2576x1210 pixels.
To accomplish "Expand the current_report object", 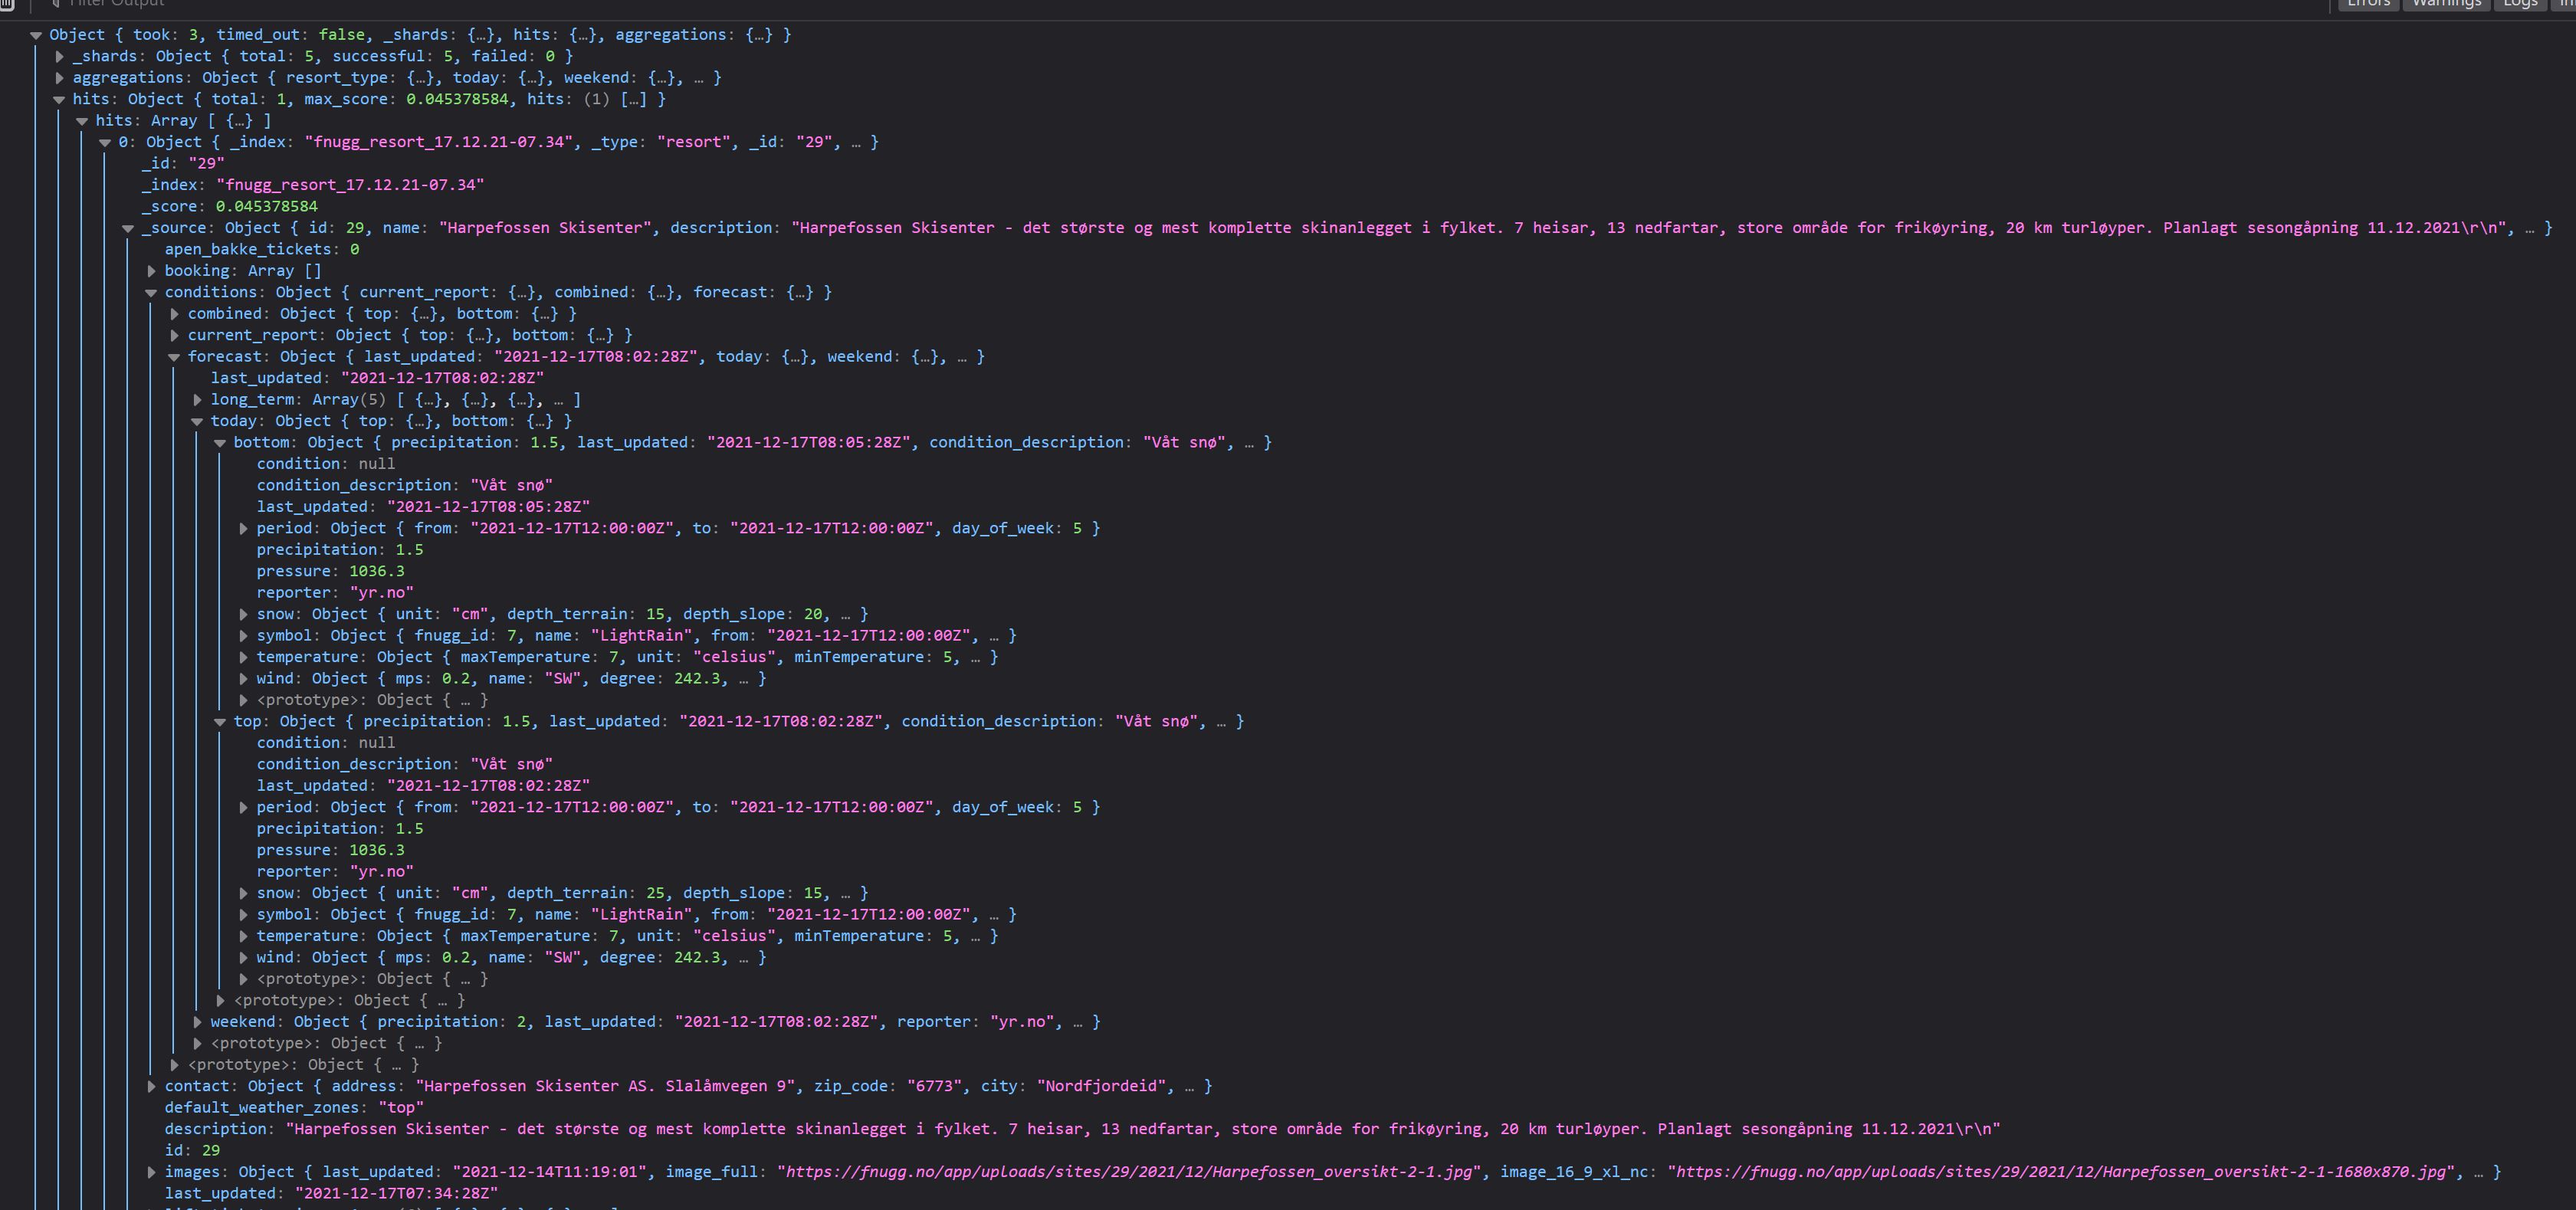I will pyautogui.click(x=175, y=335).
